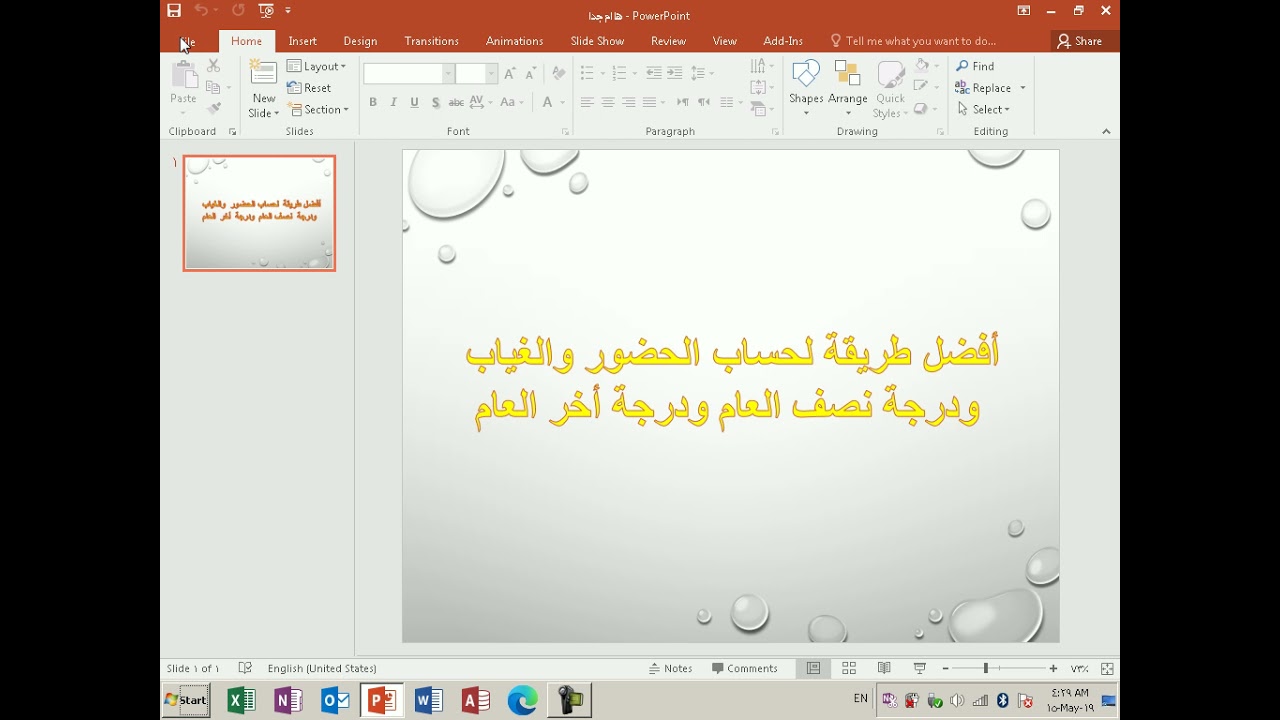Image resolution: width=1280 pixels, height=720 pixels.
Task: Click the Find button
Action: [x=975, y=66]
